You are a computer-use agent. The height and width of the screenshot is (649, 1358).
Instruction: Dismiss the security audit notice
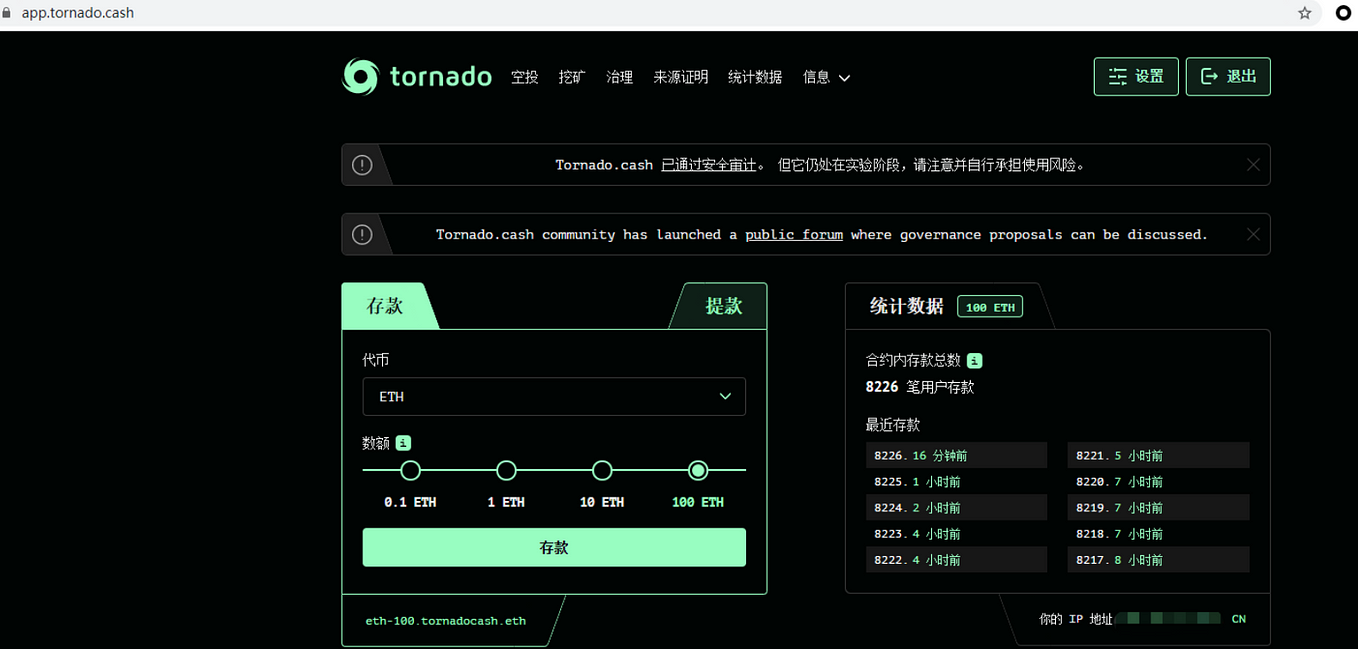(1253, 165)
